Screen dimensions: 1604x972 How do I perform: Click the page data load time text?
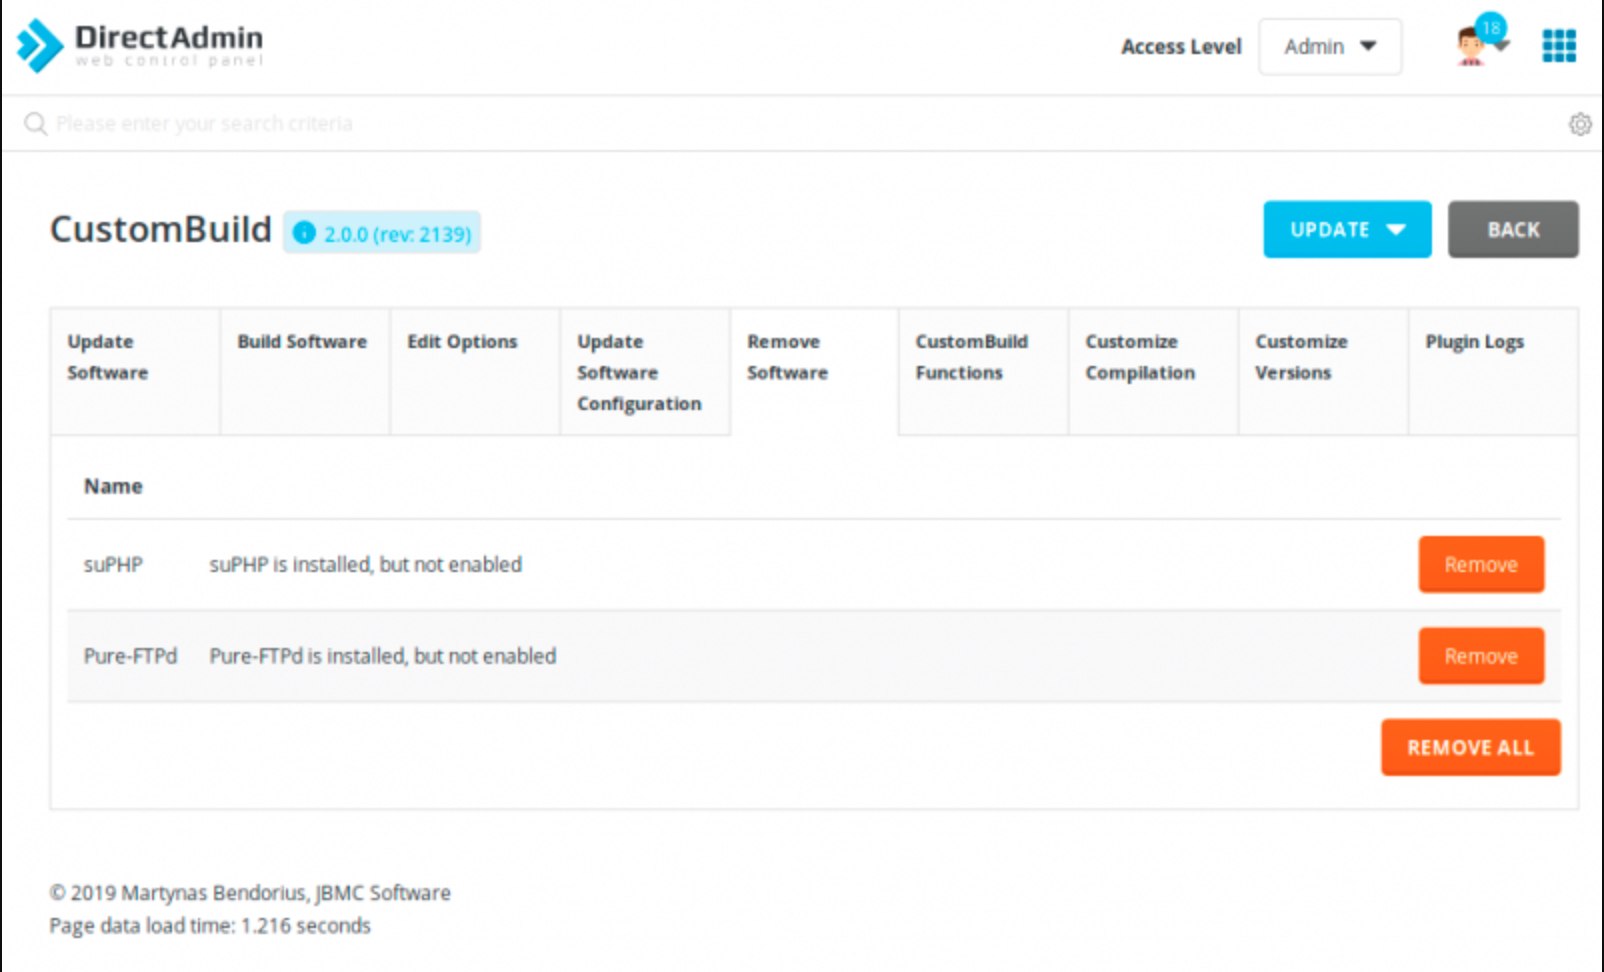click(210, 926)
